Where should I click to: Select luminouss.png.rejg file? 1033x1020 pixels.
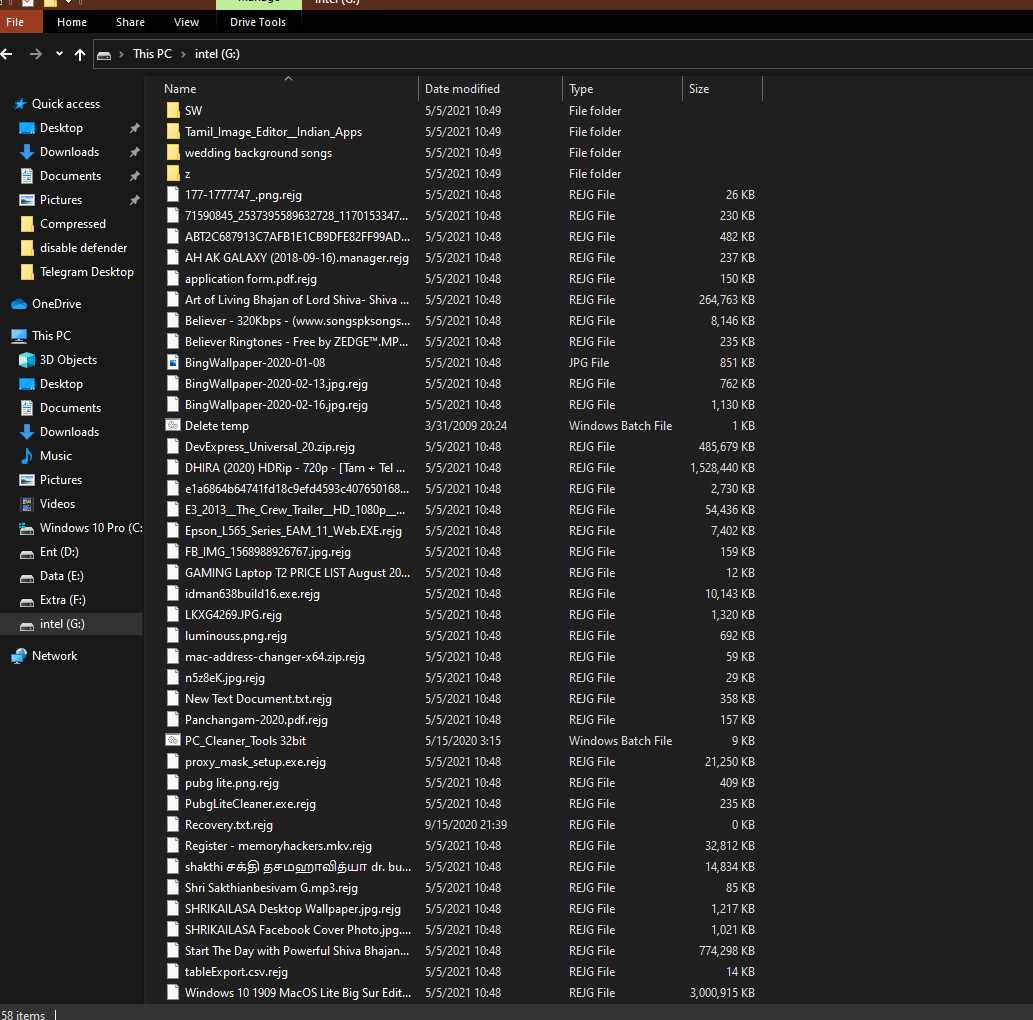click(x=235, y=636)
